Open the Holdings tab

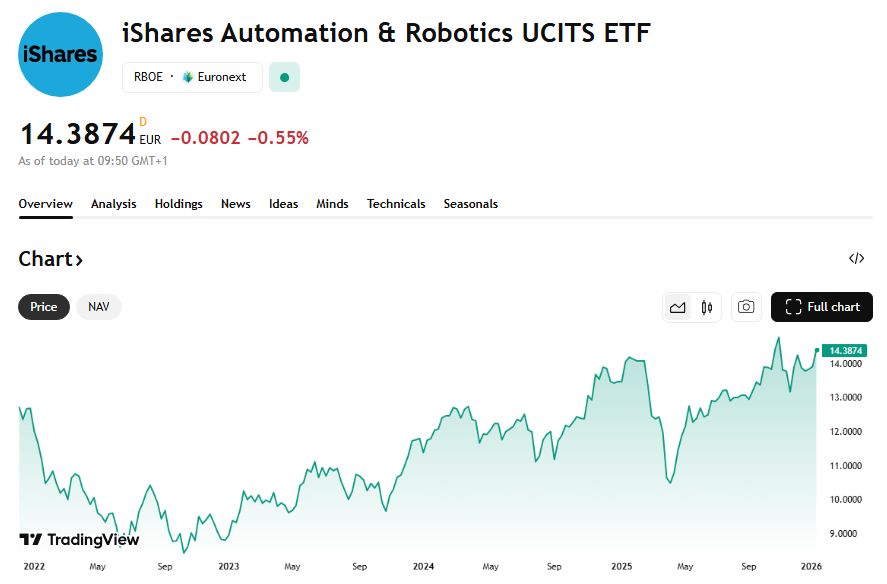(x=178, y=204)
